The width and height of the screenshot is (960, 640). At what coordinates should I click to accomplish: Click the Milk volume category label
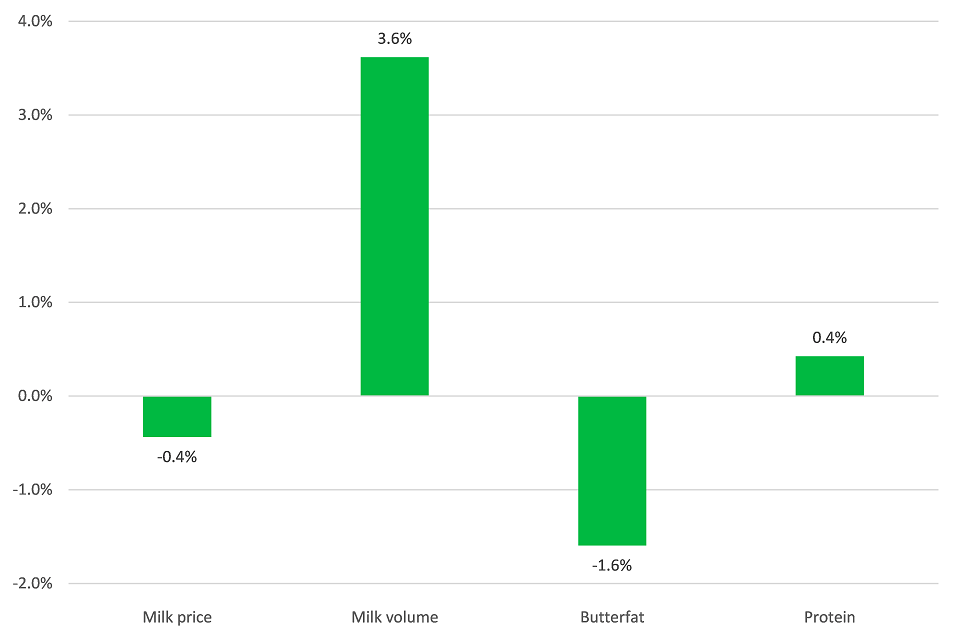tap(394, 617)
